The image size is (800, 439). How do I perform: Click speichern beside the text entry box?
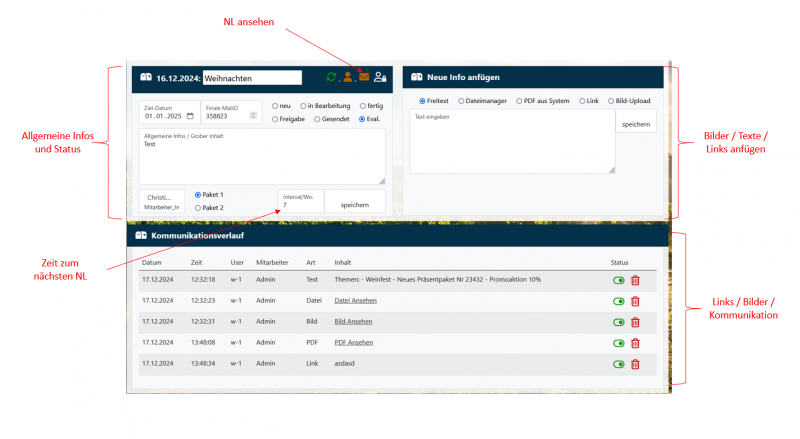[636, 125]
